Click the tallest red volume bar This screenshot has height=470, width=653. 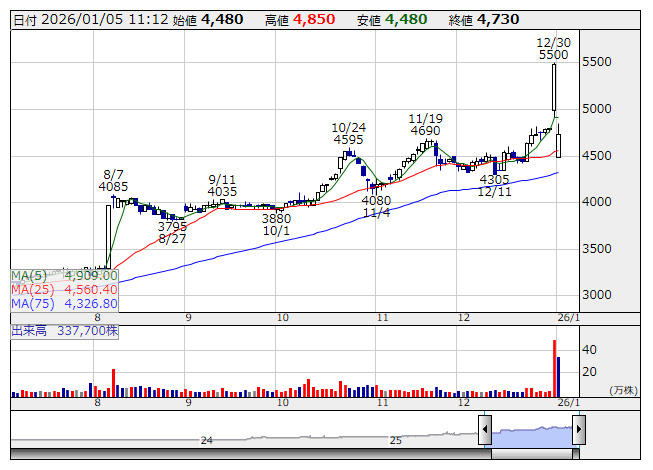(x=554, y=368)
